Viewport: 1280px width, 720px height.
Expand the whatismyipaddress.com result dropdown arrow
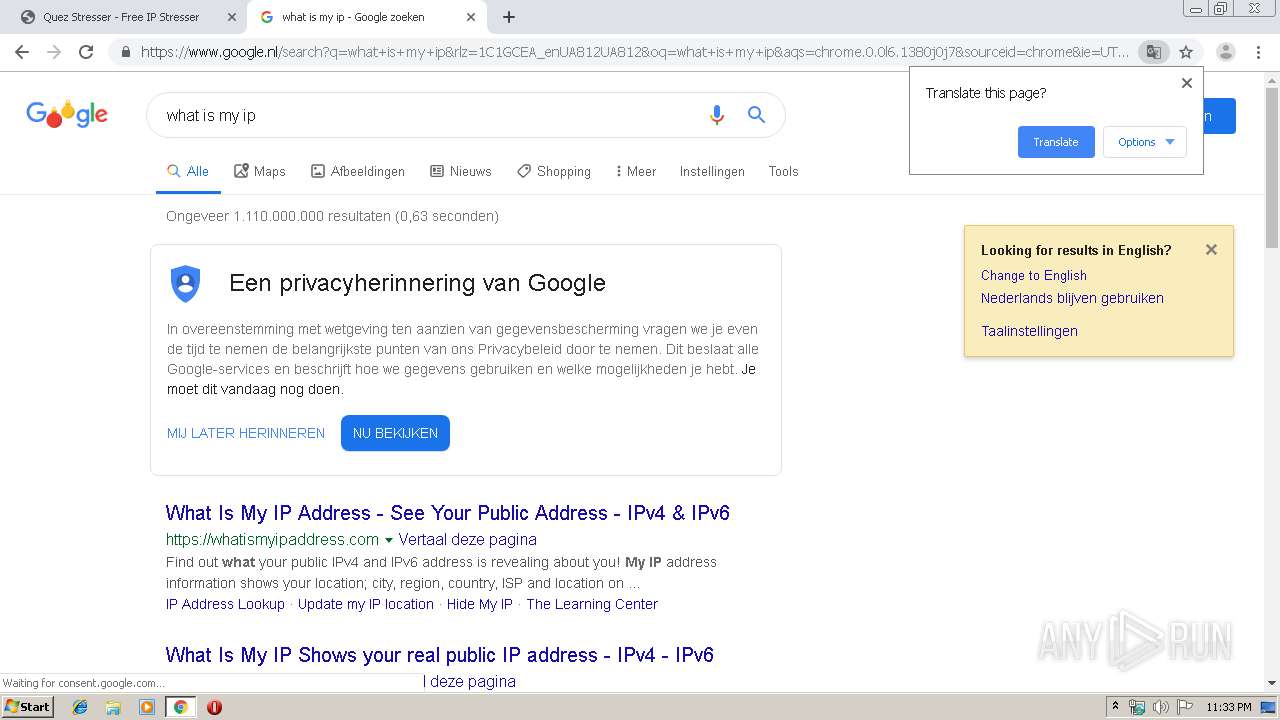389,540
